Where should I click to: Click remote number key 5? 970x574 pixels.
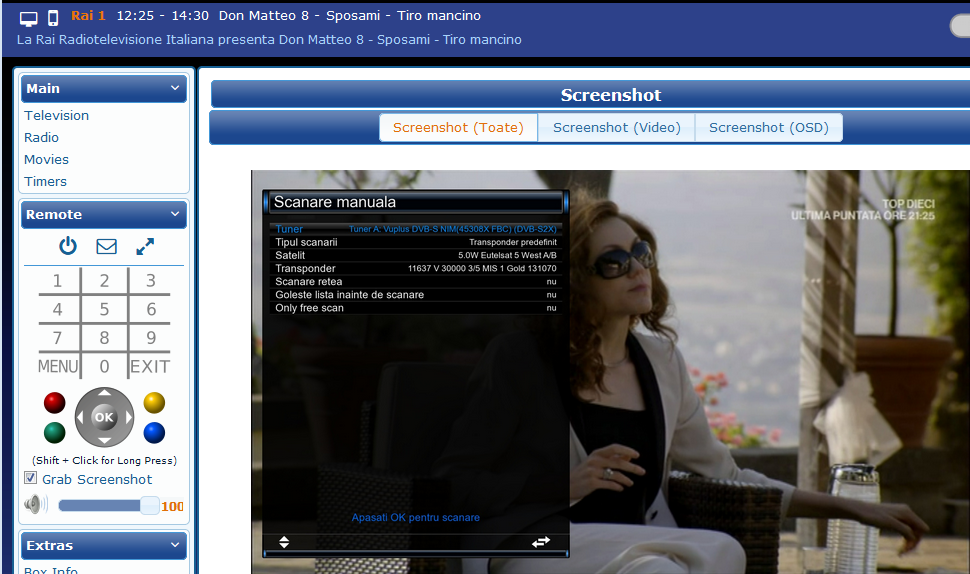coord(105,309)
